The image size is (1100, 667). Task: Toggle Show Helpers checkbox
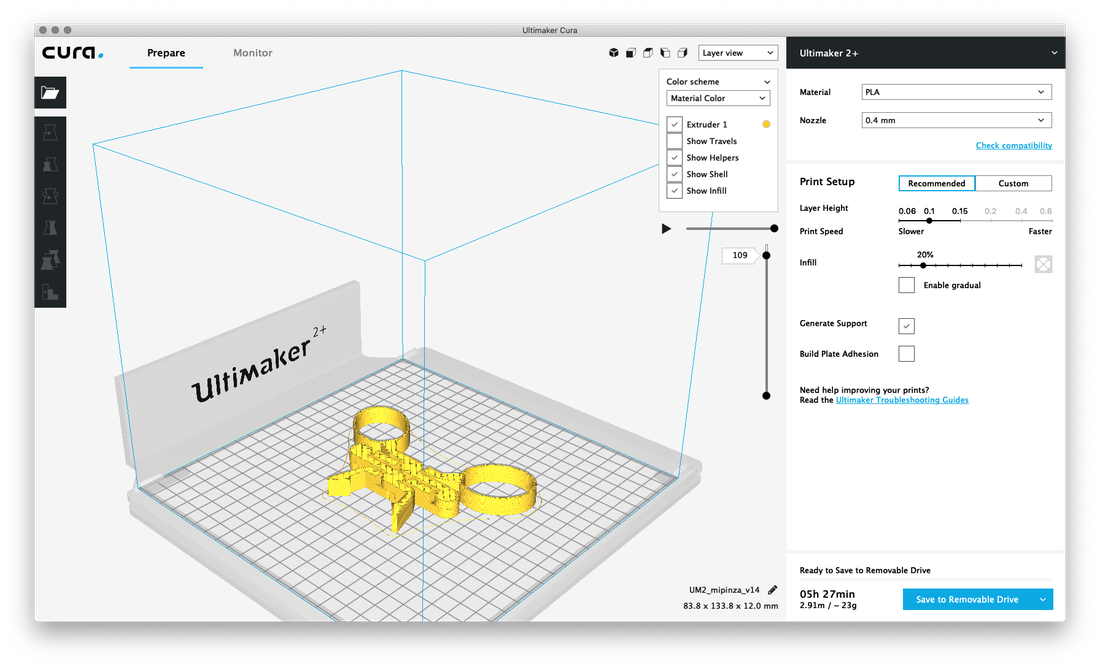coord(674,158)
